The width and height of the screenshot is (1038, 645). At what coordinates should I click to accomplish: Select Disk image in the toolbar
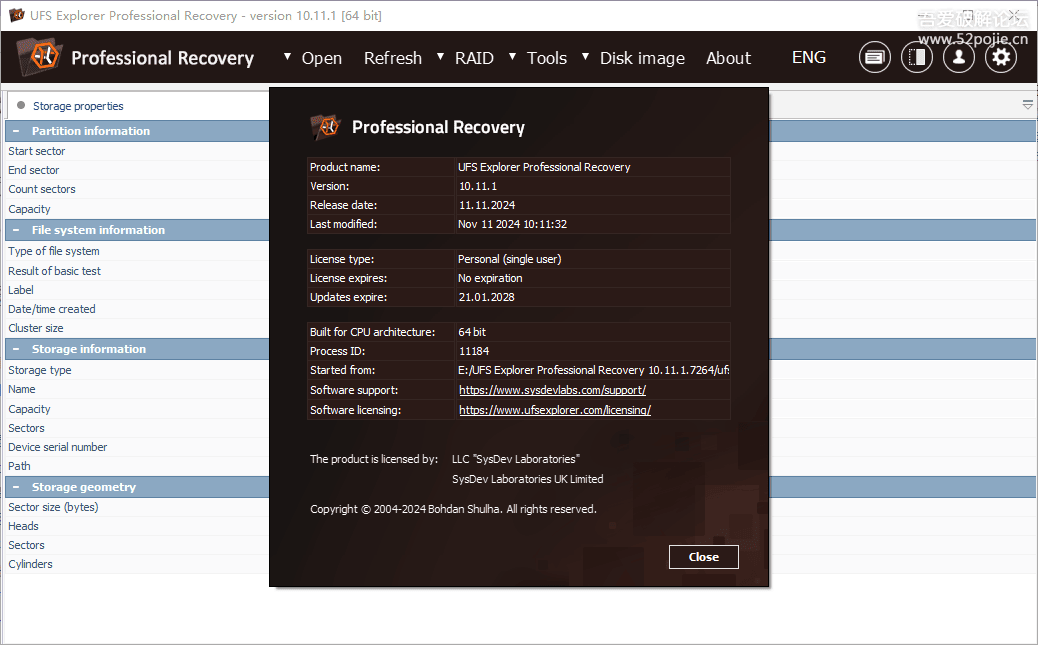pos(642,58)
